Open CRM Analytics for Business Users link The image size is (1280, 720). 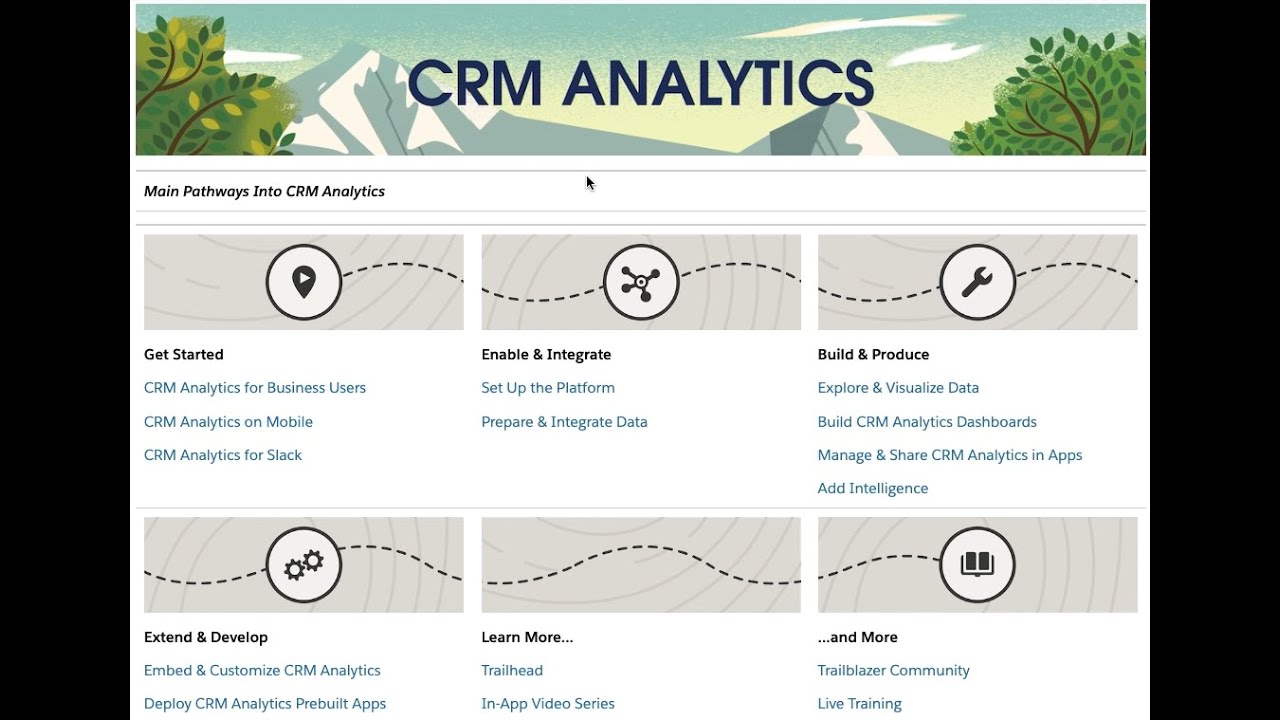pos(255,388)
